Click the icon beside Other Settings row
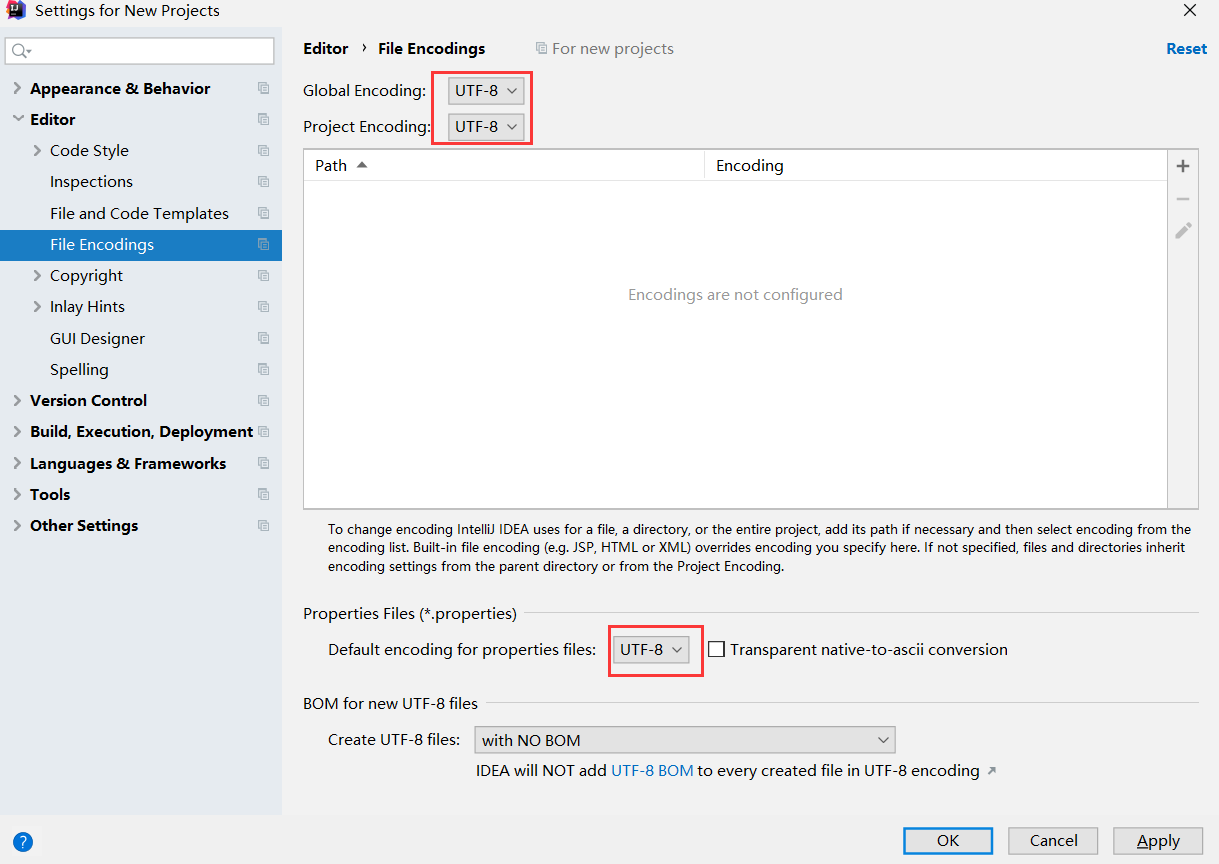Screen dimensions: 1219x864 click(x=263, y=525)
